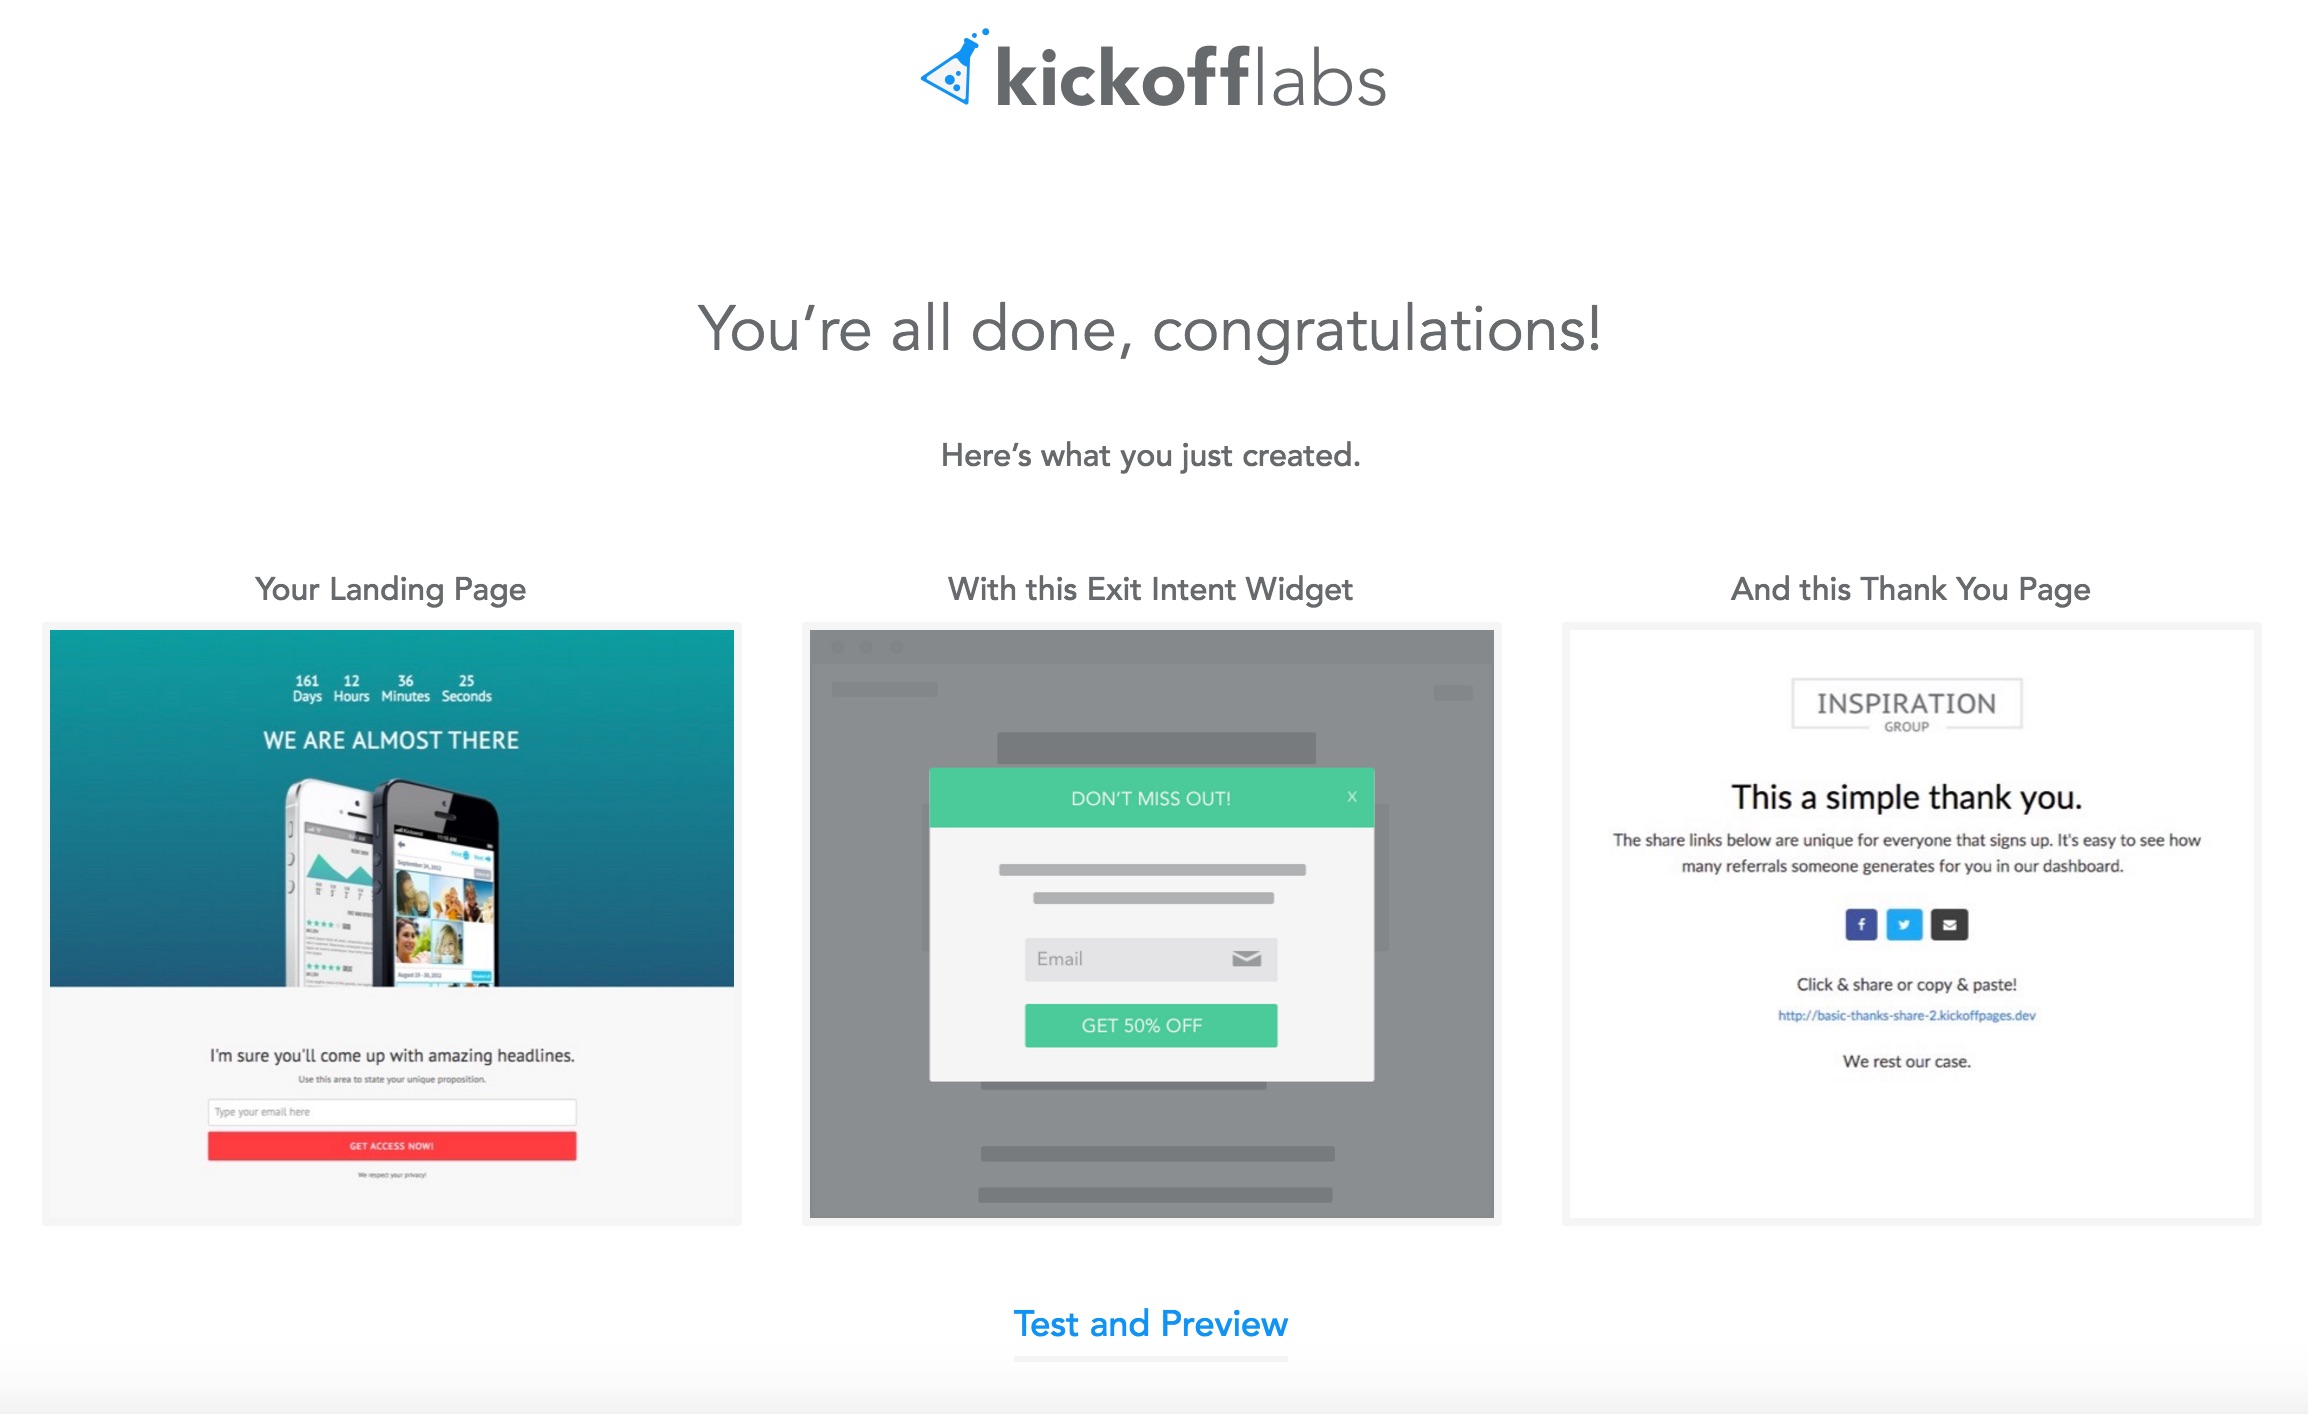Viewport: 2308px width, 1414px height.
Task: Click the Twitter share icon
Action: pos(1904,925)
